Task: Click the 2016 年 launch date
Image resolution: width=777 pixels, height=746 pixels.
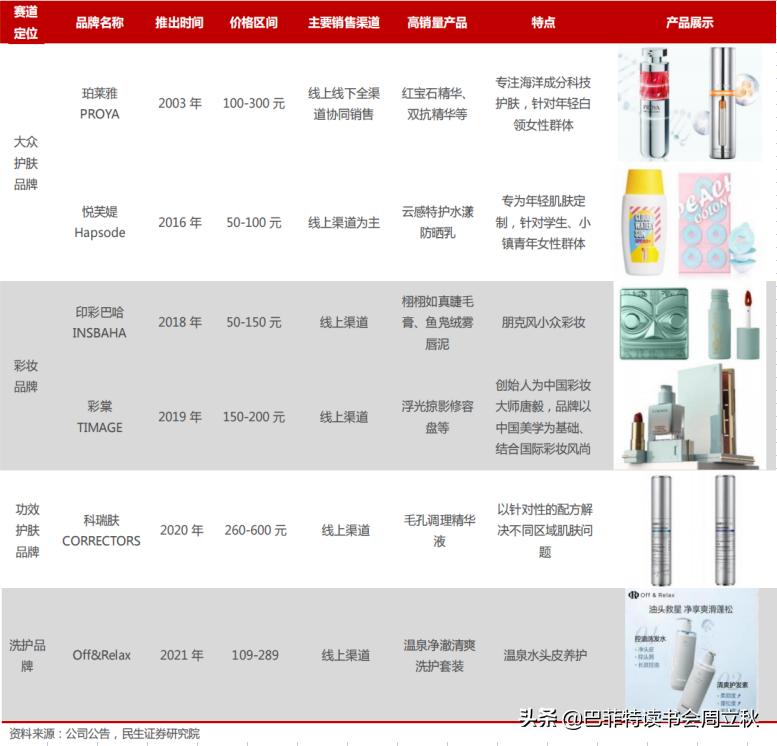Action: click(180, 223)
